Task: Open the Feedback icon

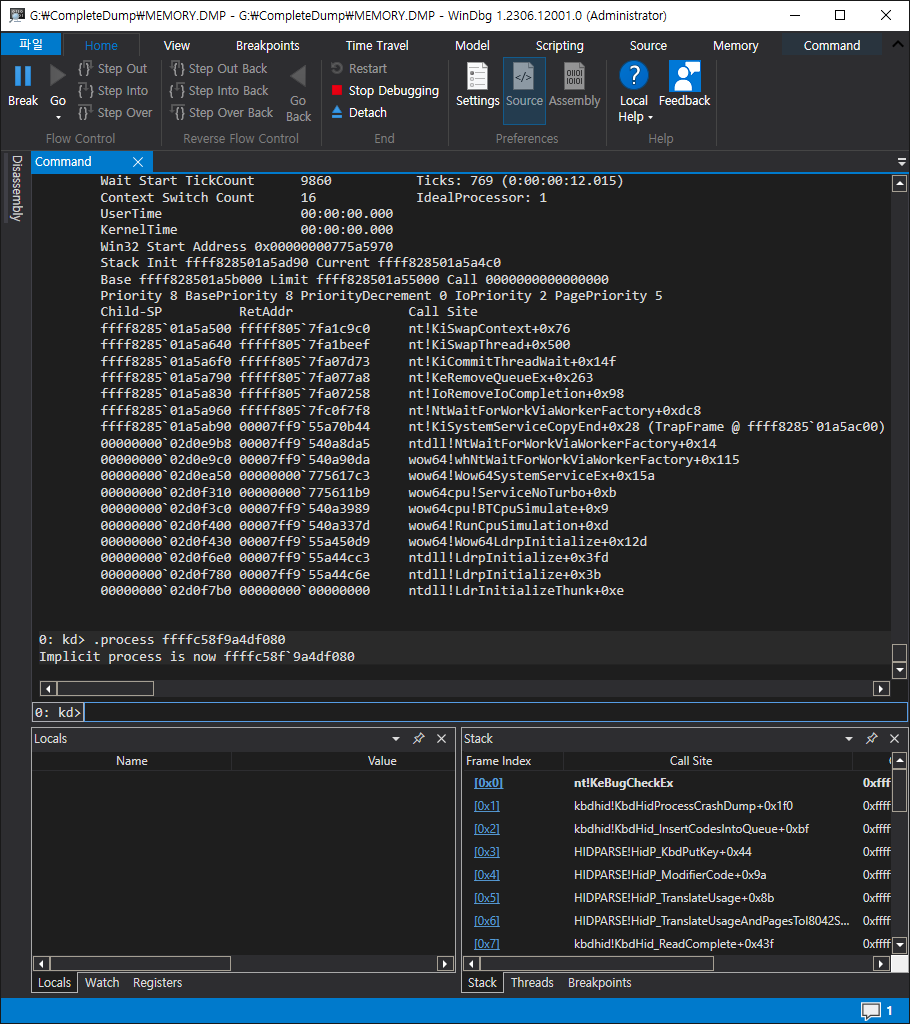Action: click(685, 76)
